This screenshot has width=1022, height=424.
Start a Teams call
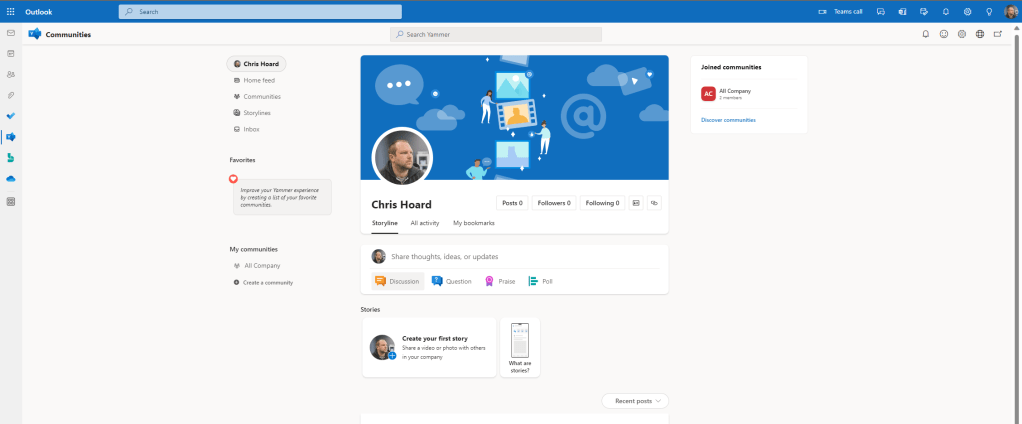click(840, 11)
